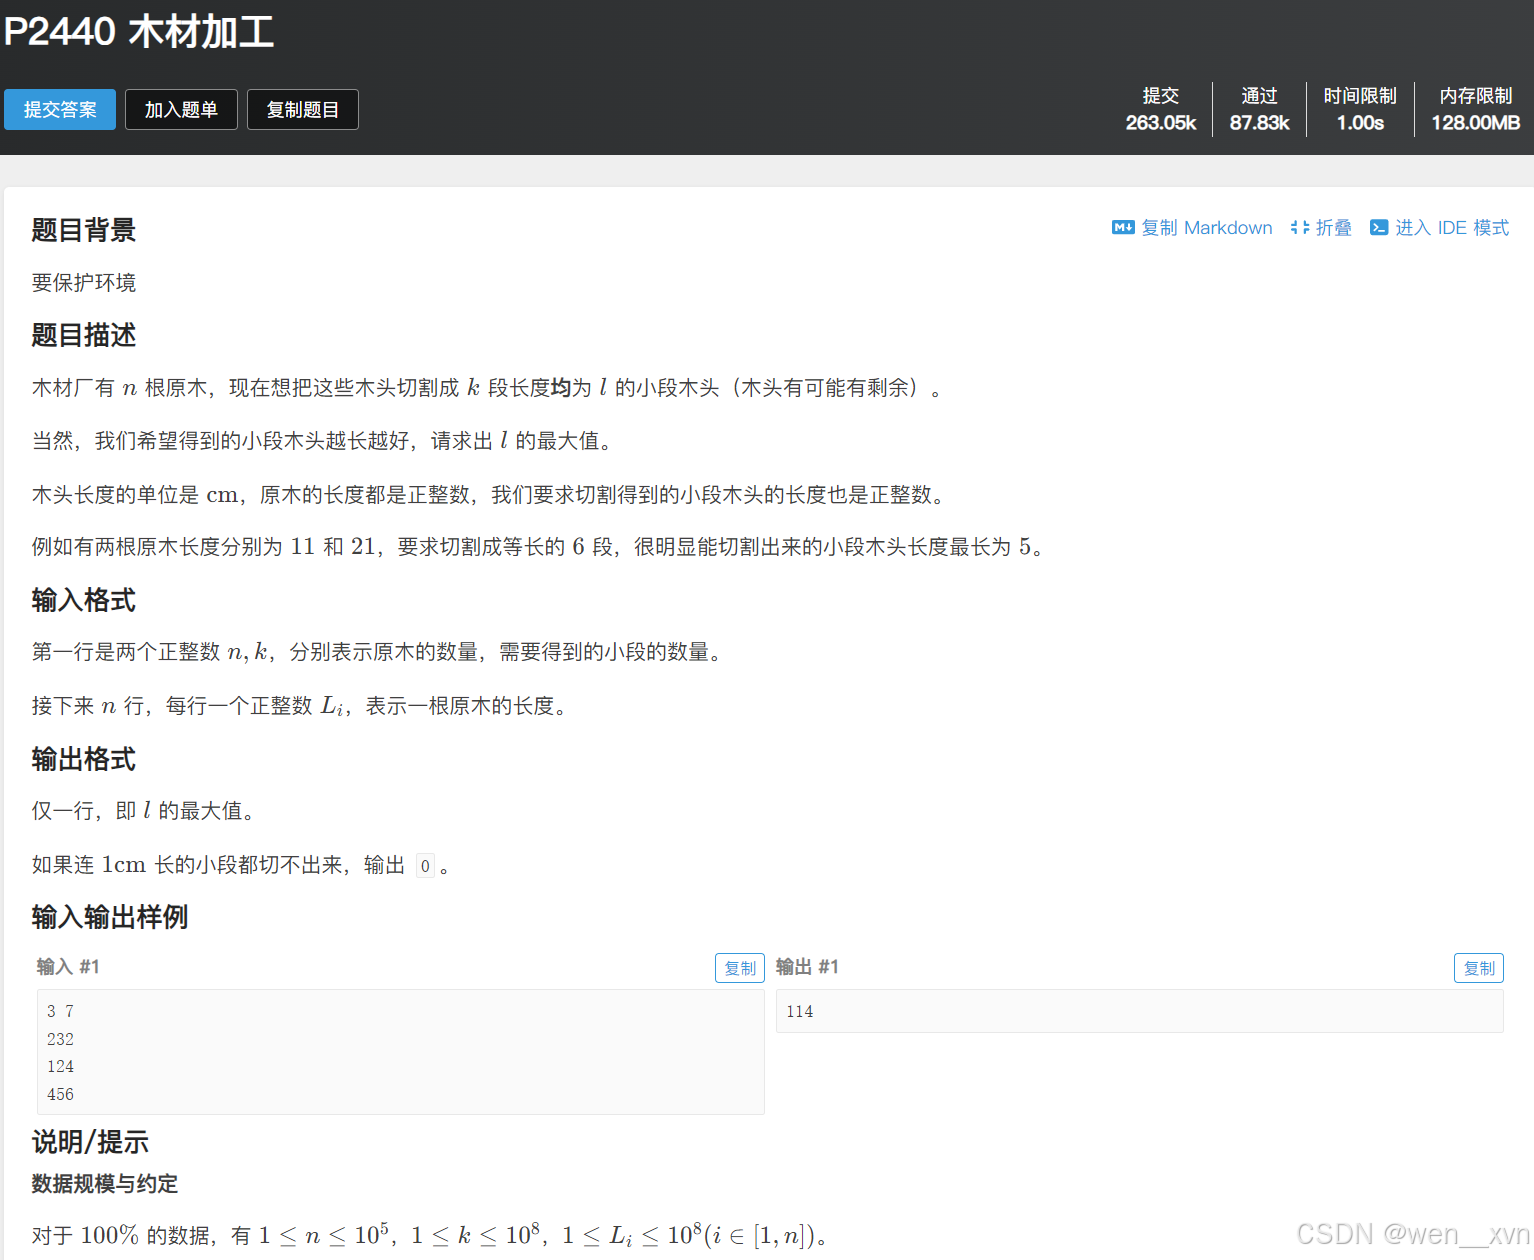The image size is (1534, 1260).
Task: Click the line starting 第一行是两个正整数
Action: [378, 652]
